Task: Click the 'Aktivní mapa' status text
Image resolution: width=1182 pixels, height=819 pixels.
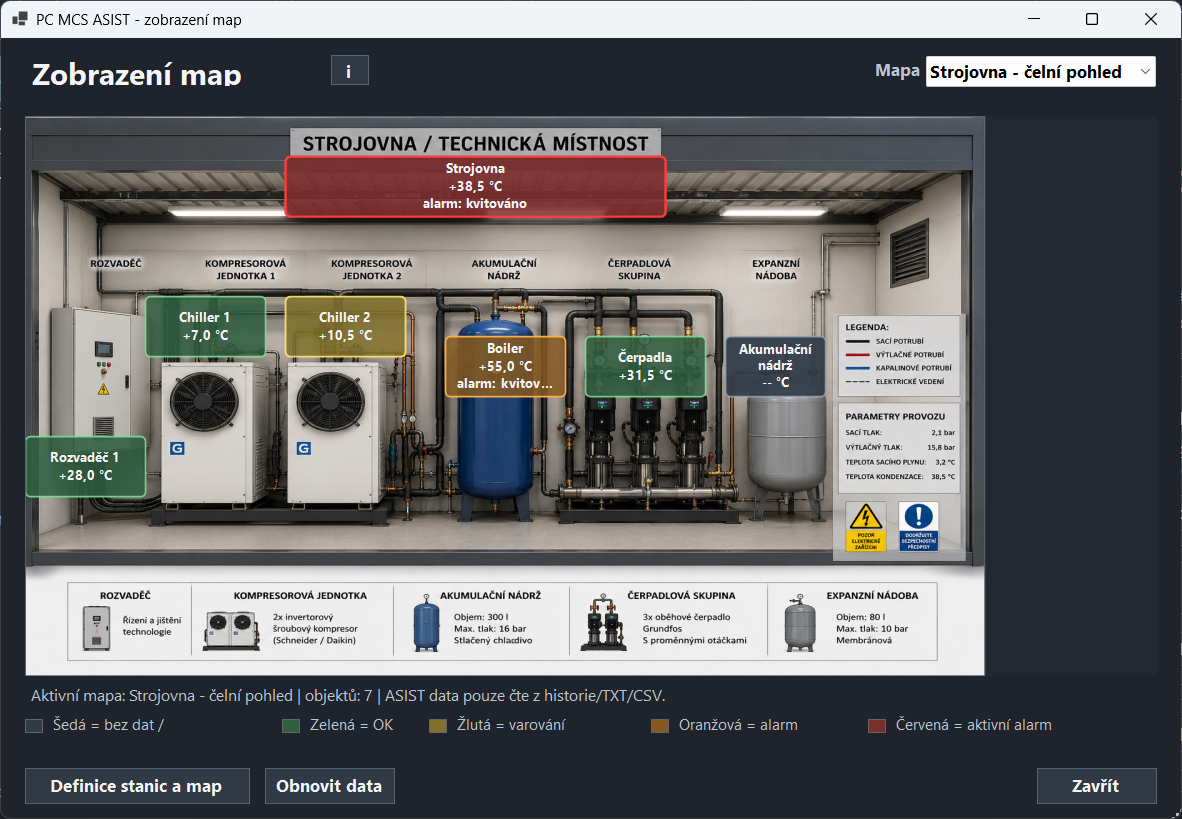Action: (x=348, y=695)
